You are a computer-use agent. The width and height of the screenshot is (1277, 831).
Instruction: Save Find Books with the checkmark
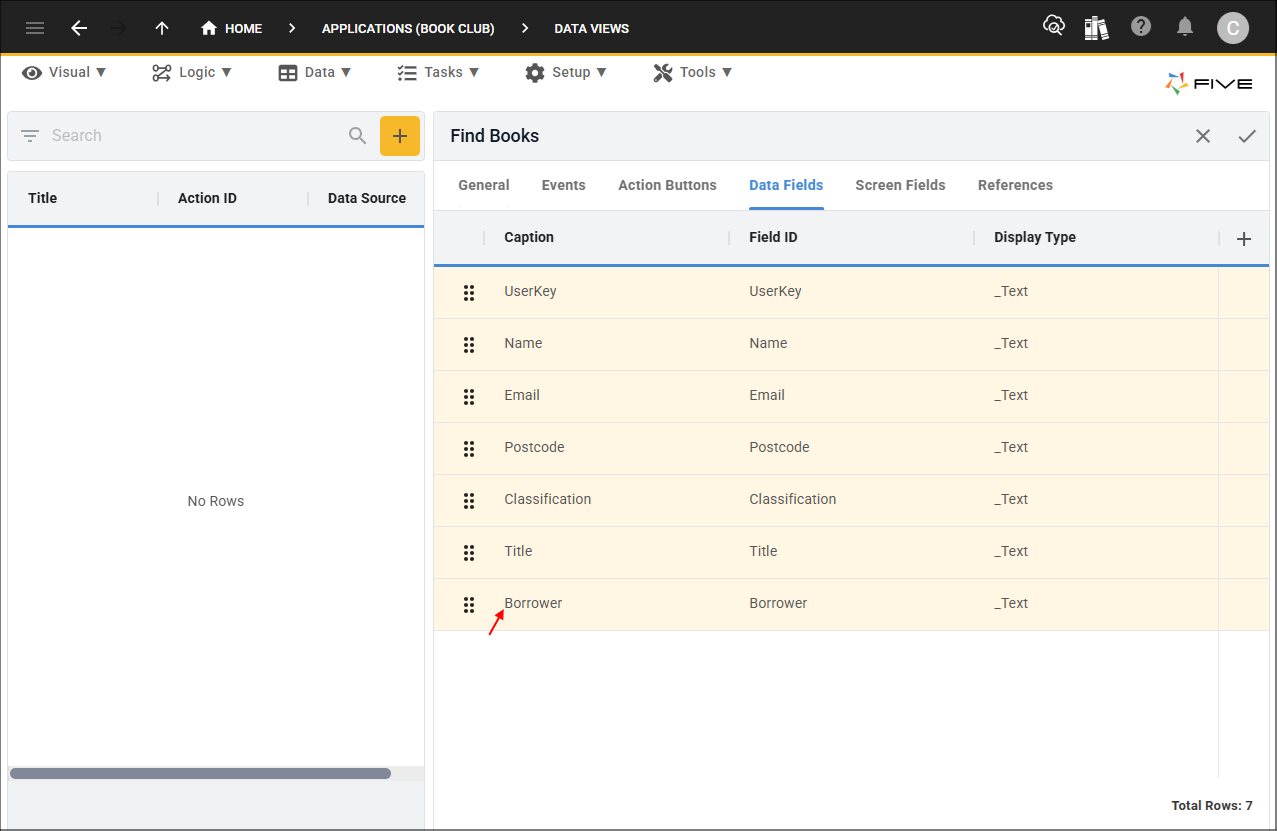(1246, 136)
